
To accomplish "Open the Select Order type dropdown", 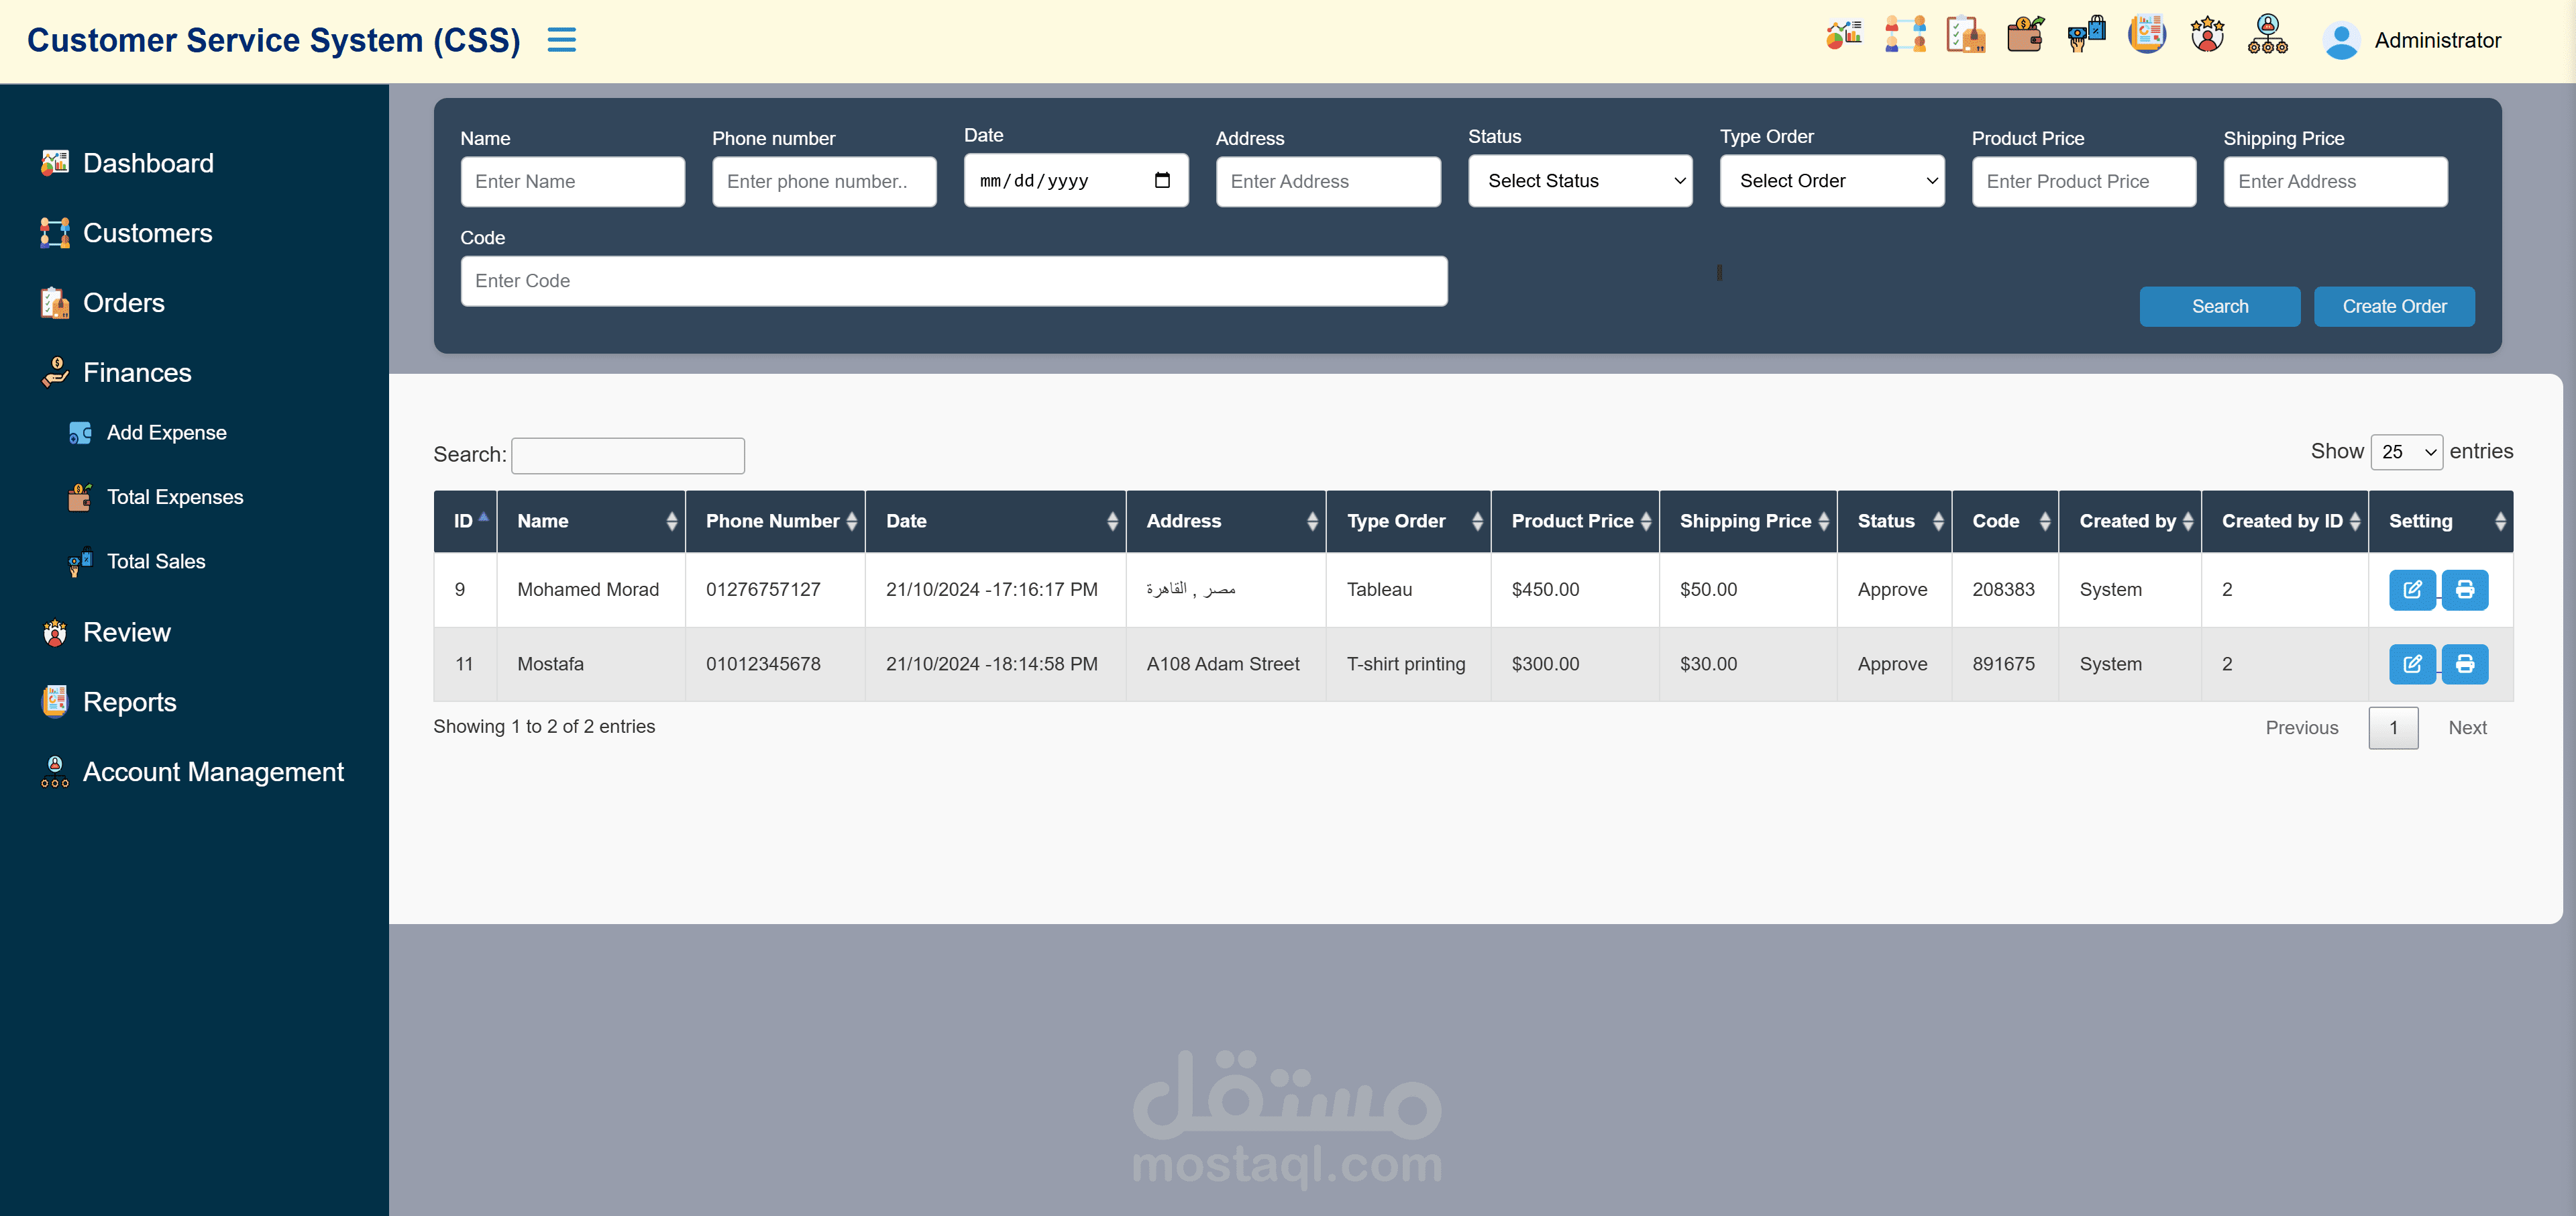I will click(x=1832, y=181).
